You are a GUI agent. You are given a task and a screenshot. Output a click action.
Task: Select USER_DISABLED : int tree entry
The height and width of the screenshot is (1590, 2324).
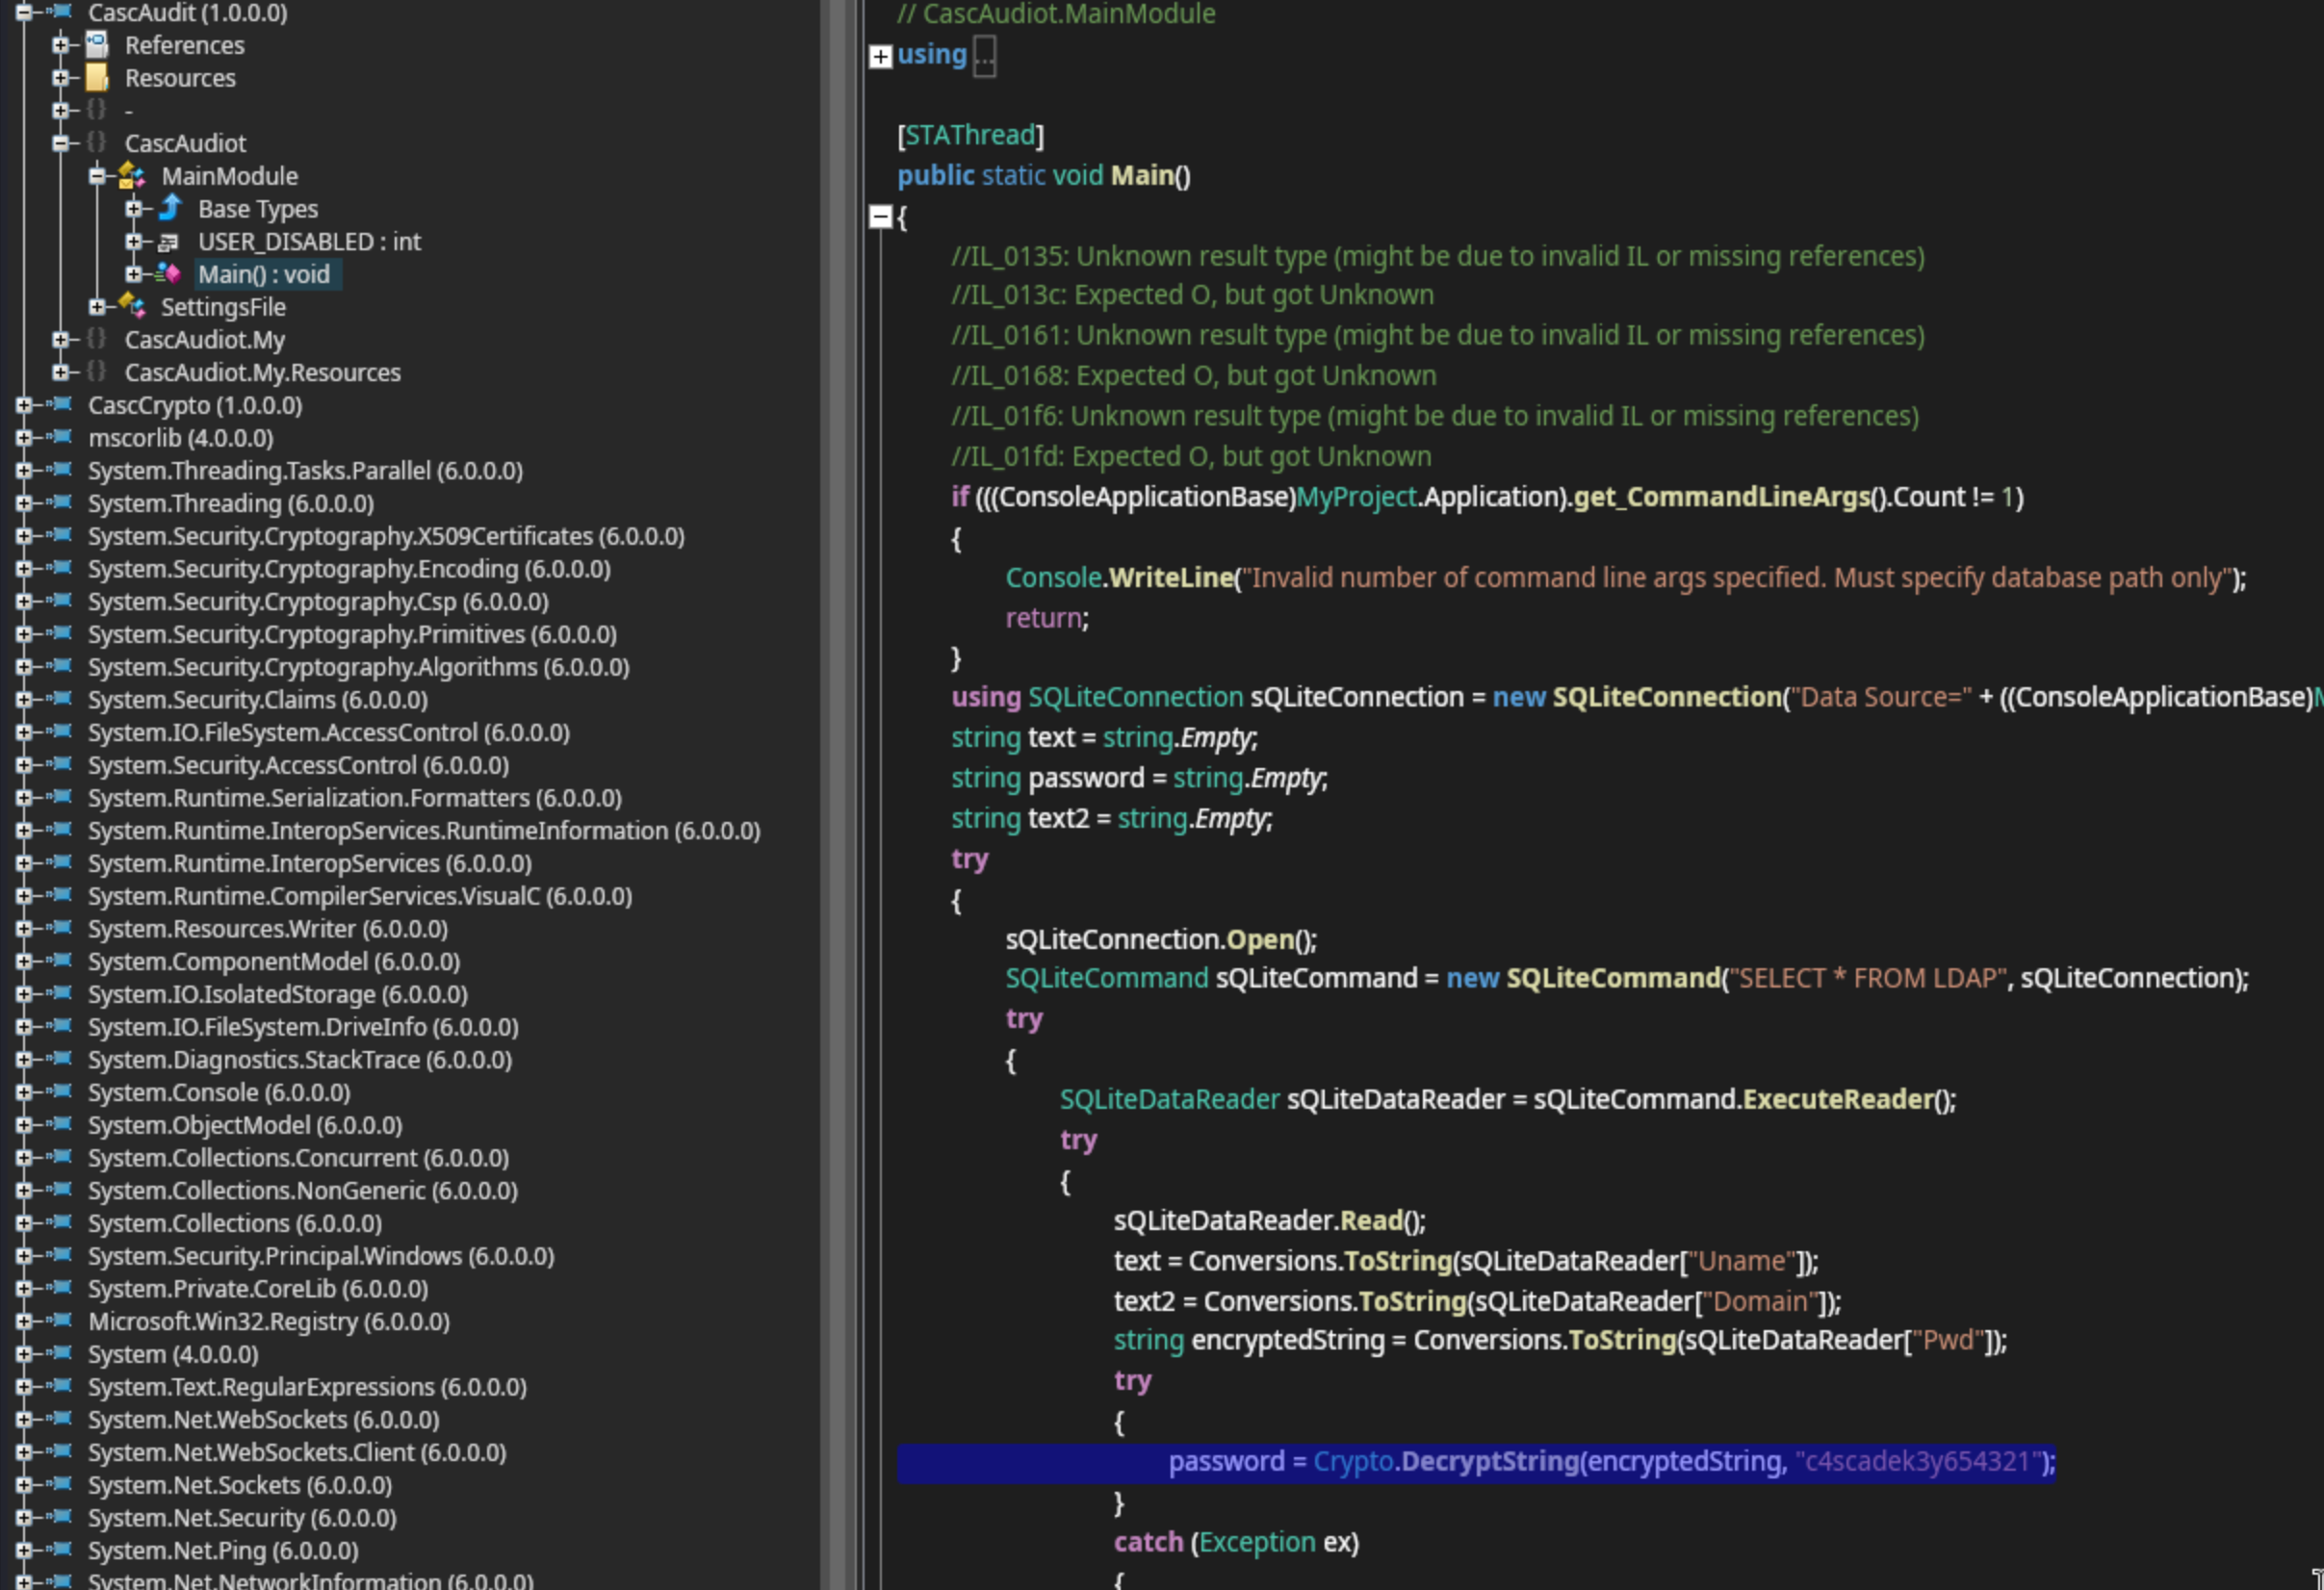[x=309, y=242]
